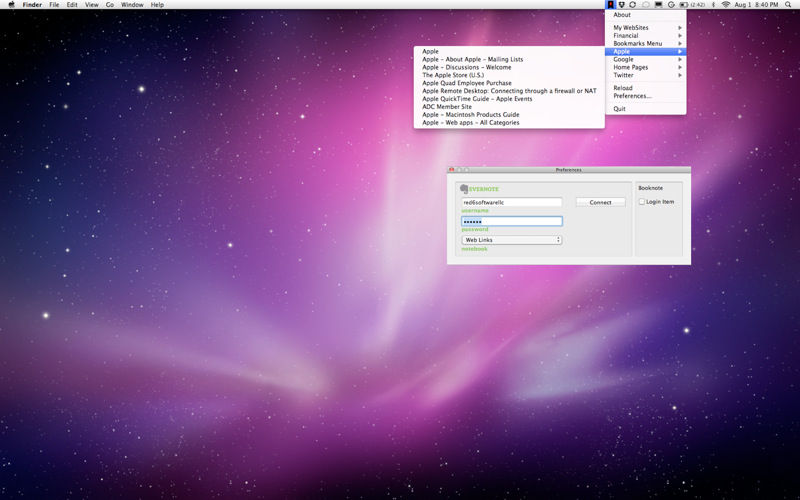
Task: Open the Web Links notebook dropdown
Action: [x=511, y=240]
